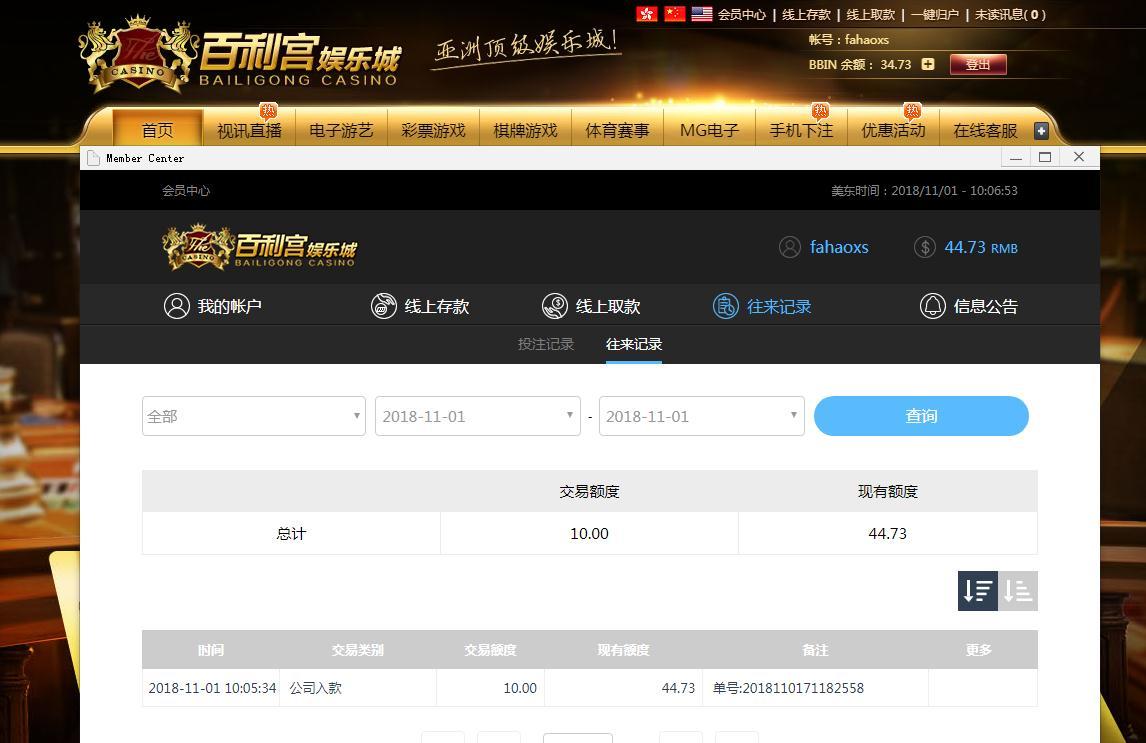The height and width of the screenshot is (743, 1146).
Task: Minimize the Member Center window
Action: 1015,157
